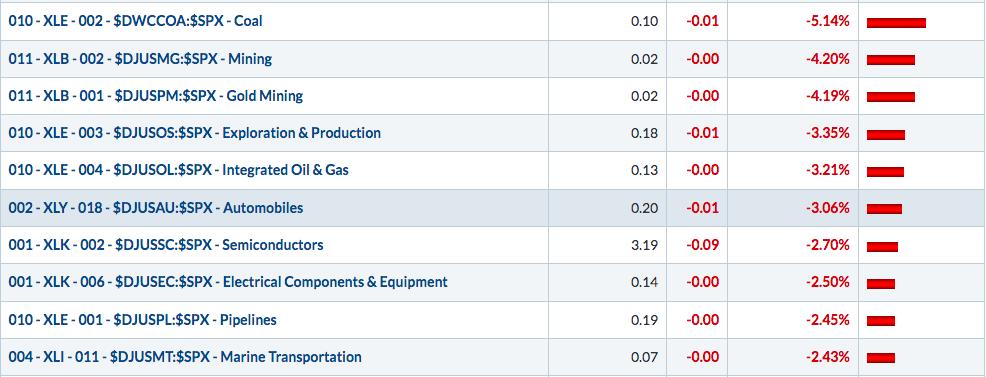Open the $DJUSPM:$SPX Gold Mining link
Image resolution: width=986 pixels, height=377 pixels.
point(155,96)
